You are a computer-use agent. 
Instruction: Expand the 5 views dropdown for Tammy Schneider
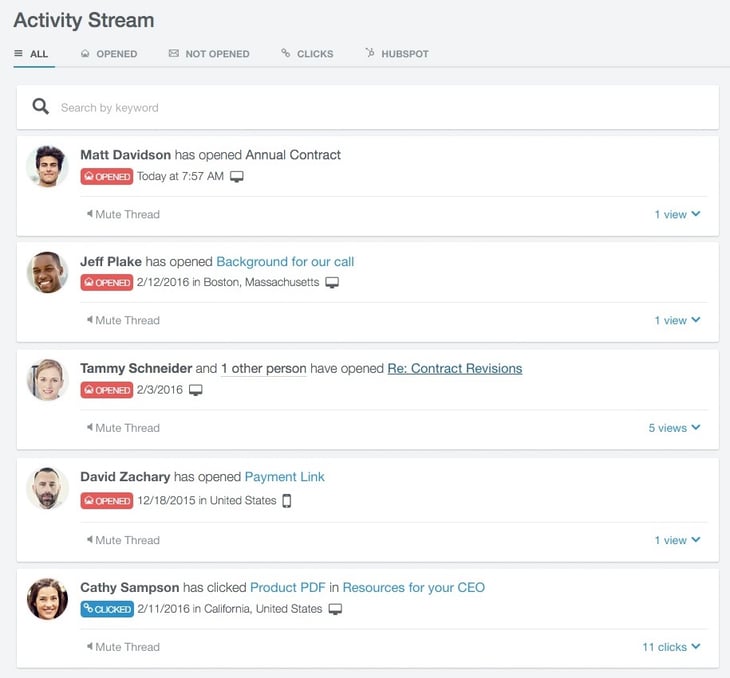674,428
